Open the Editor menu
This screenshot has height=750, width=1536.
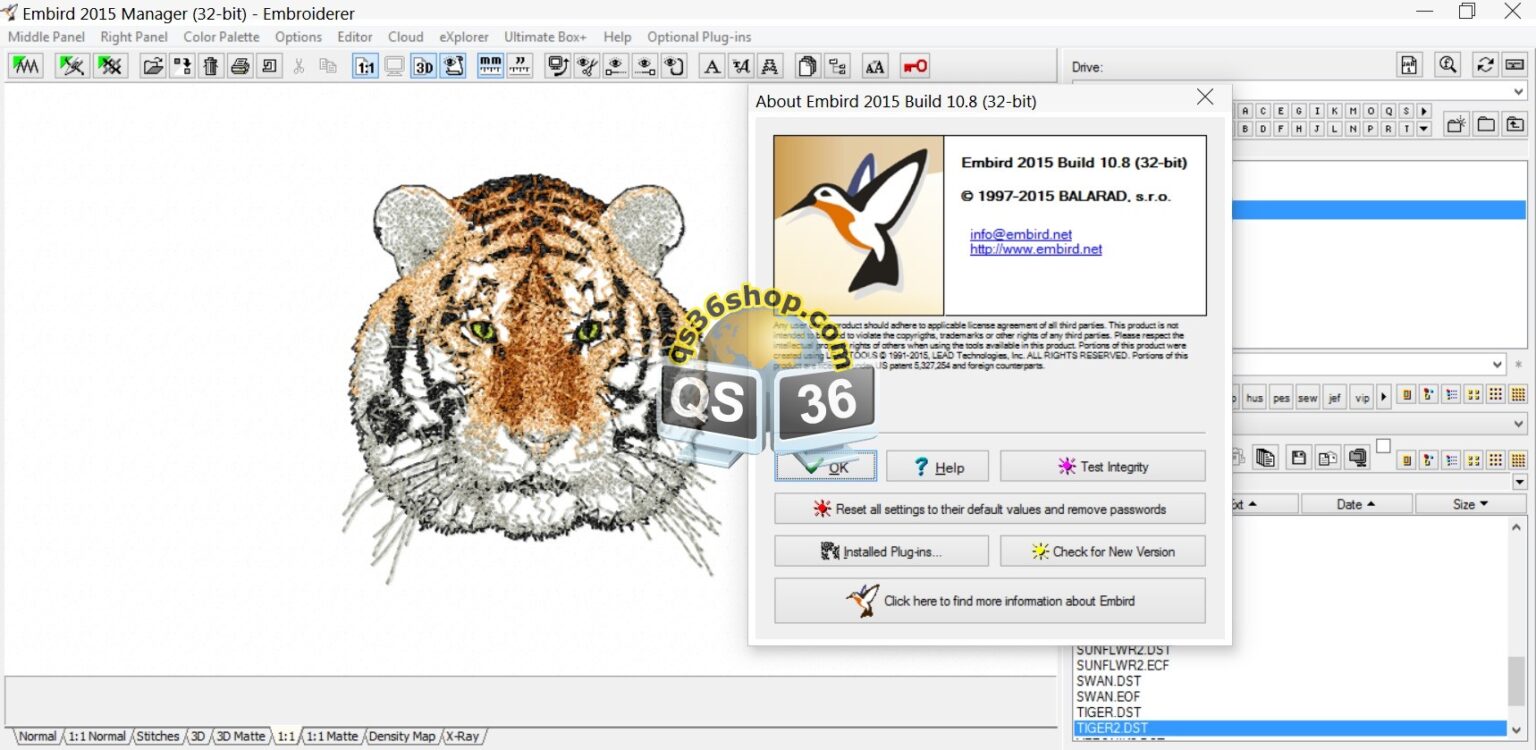coord(355,37)
